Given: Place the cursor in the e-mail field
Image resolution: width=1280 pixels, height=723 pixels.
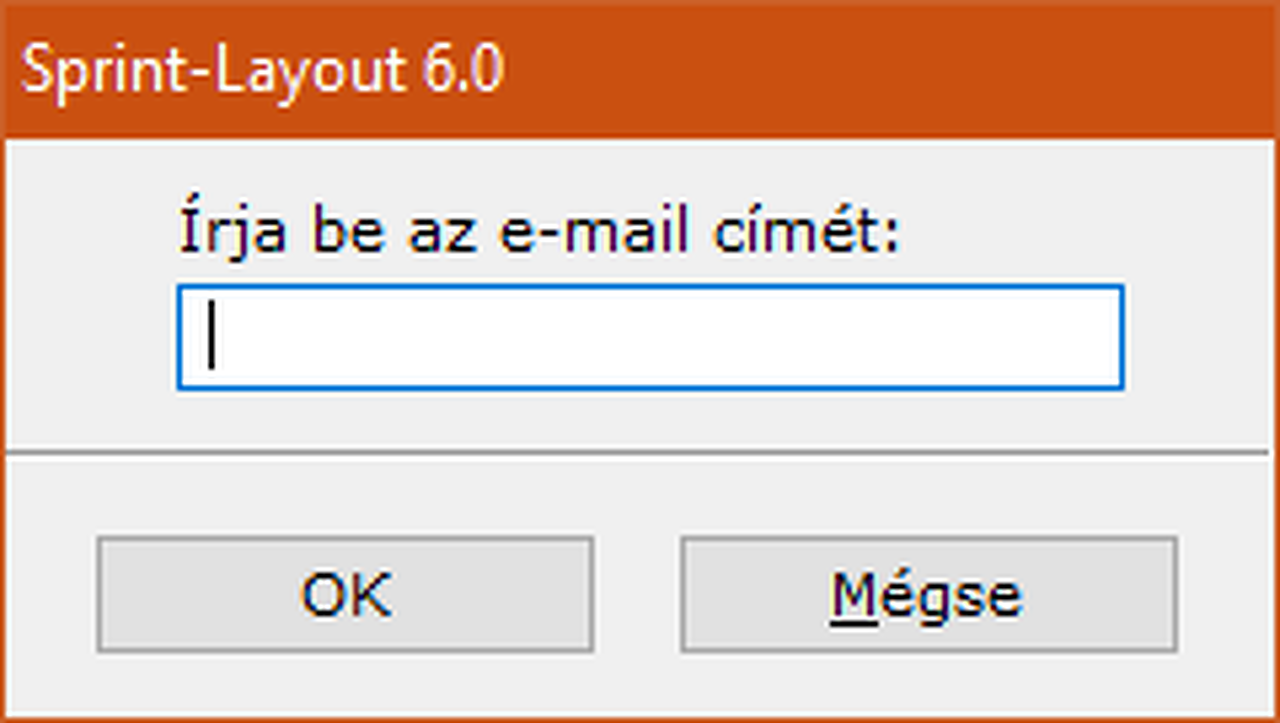Looking at the screenshot, I should pyautogui.click(x=650, y=337).
